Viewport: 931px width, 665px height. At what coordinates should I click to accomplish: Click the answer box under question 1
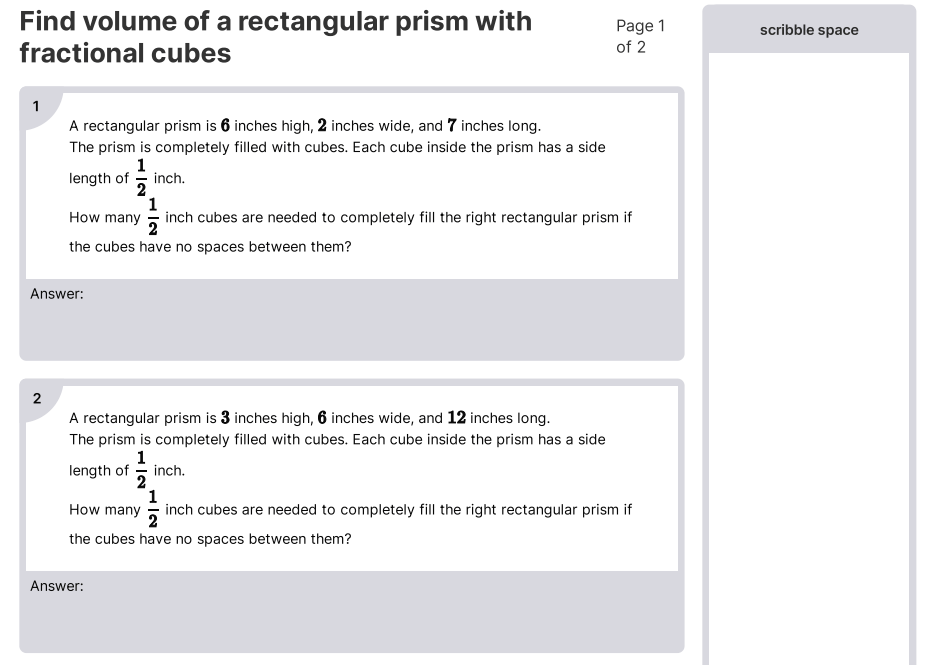[x=350, y=325]
